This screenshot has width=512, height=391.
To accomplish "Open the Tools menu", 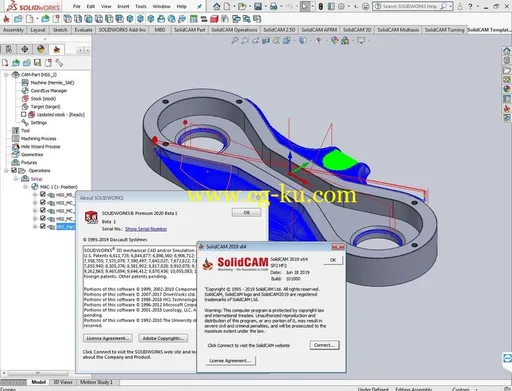I will [141, 6].
